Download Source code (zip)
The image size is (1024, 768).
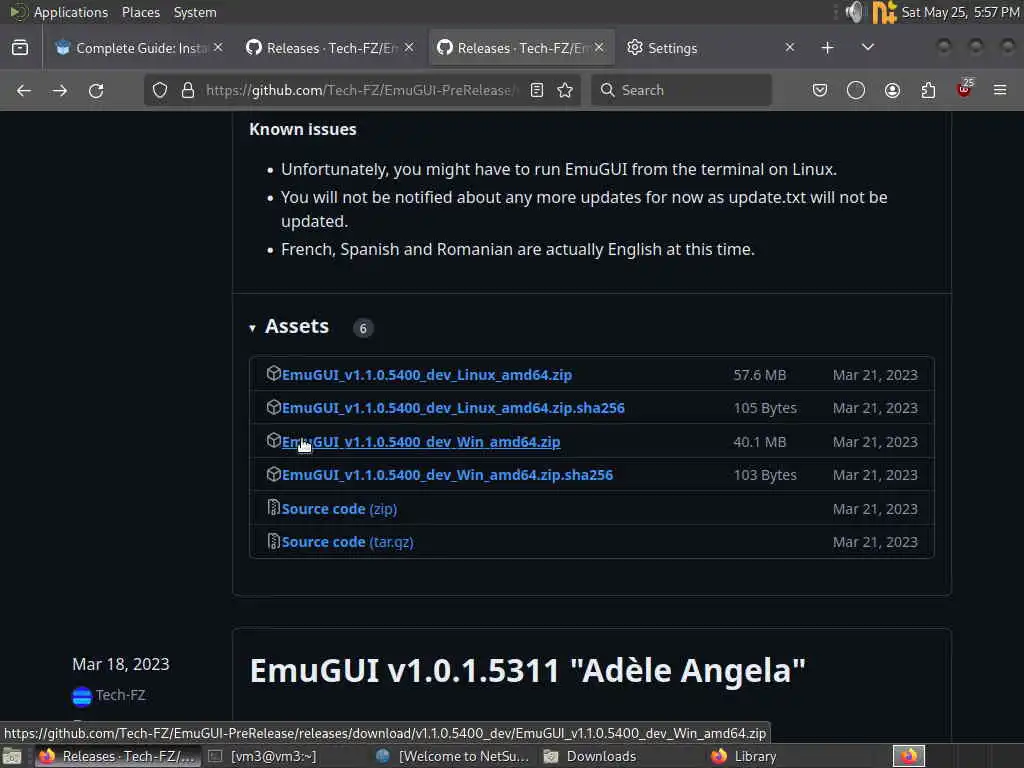coord(340,509)
